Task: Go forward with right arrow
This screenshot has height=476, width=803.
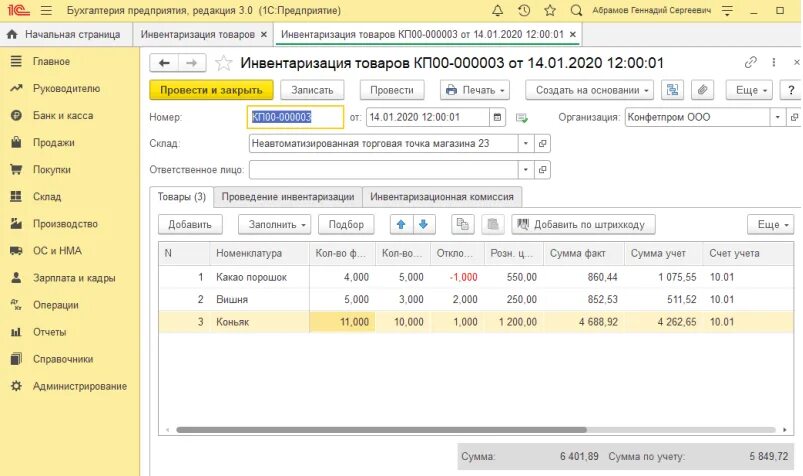Action: tap(192, 63)
